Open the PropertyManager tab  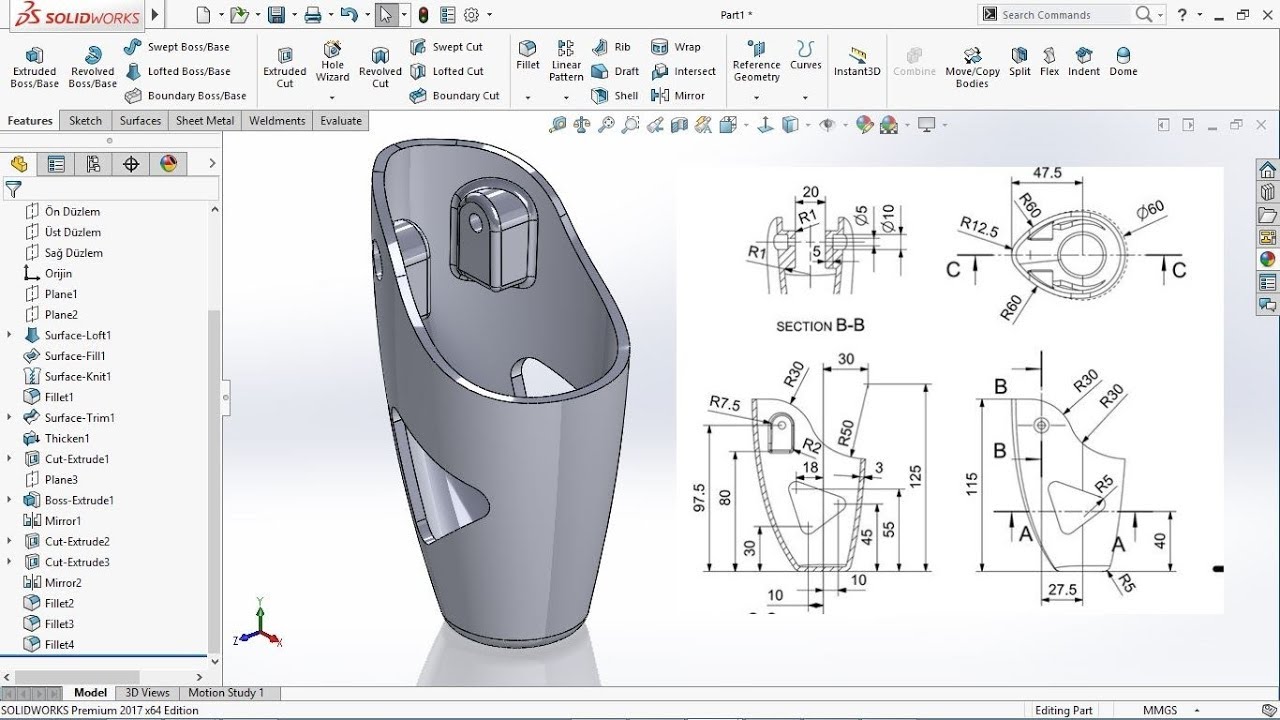tap(56, 165)
